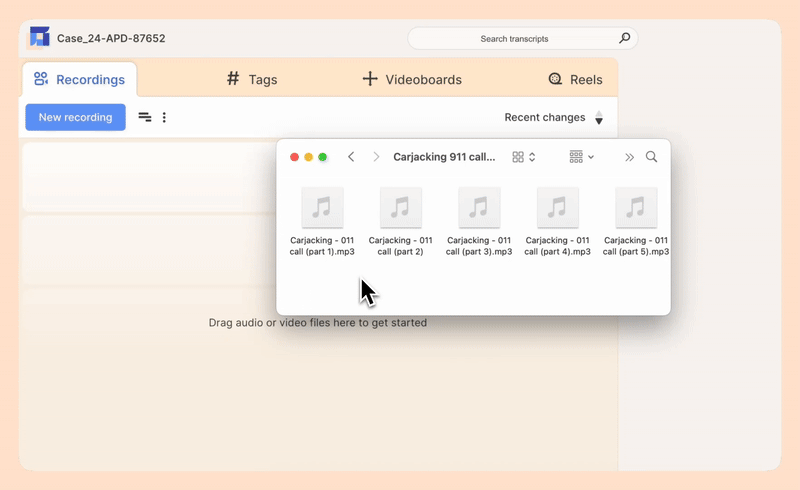Click the search magnifier in Search transcripts
The width and height of the screenshot is (800, 490).
point(625,38)
